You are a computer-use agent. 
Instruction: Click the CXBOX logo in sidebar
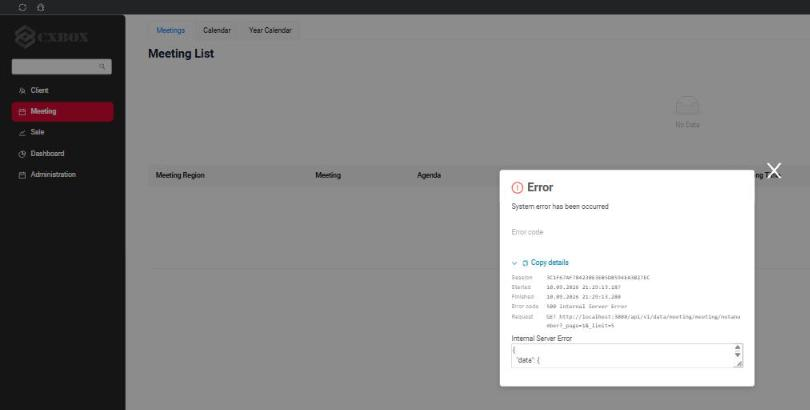click(x=52, y=37)
